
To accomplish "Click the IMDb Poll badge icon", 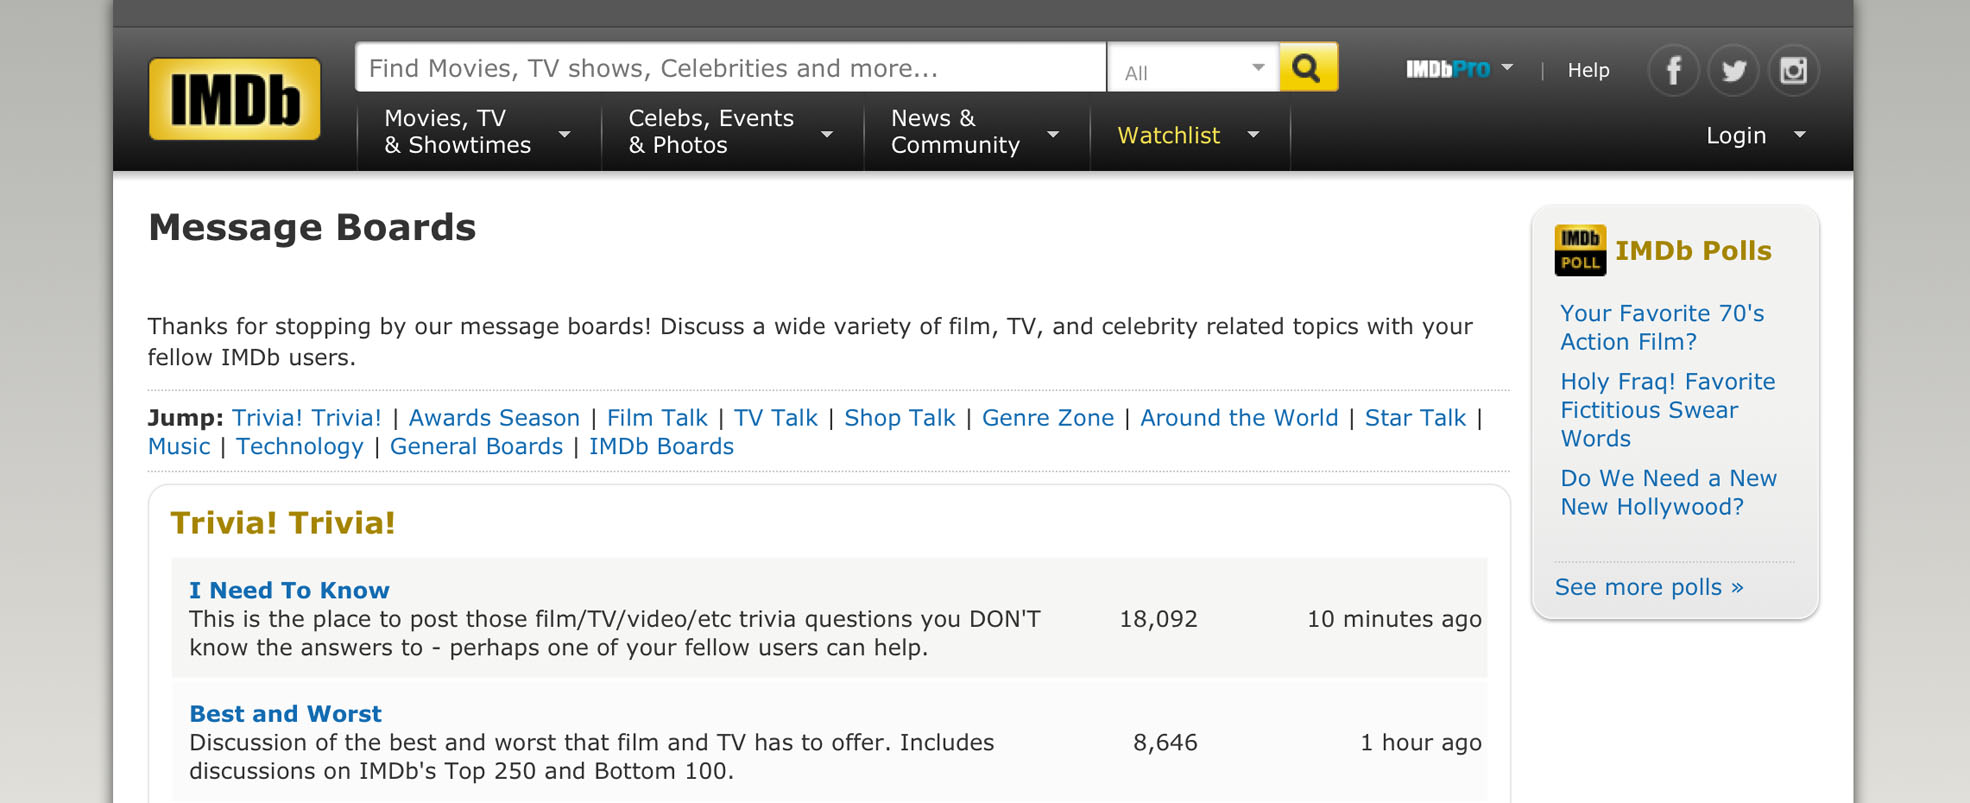I will pos(1580,250).
